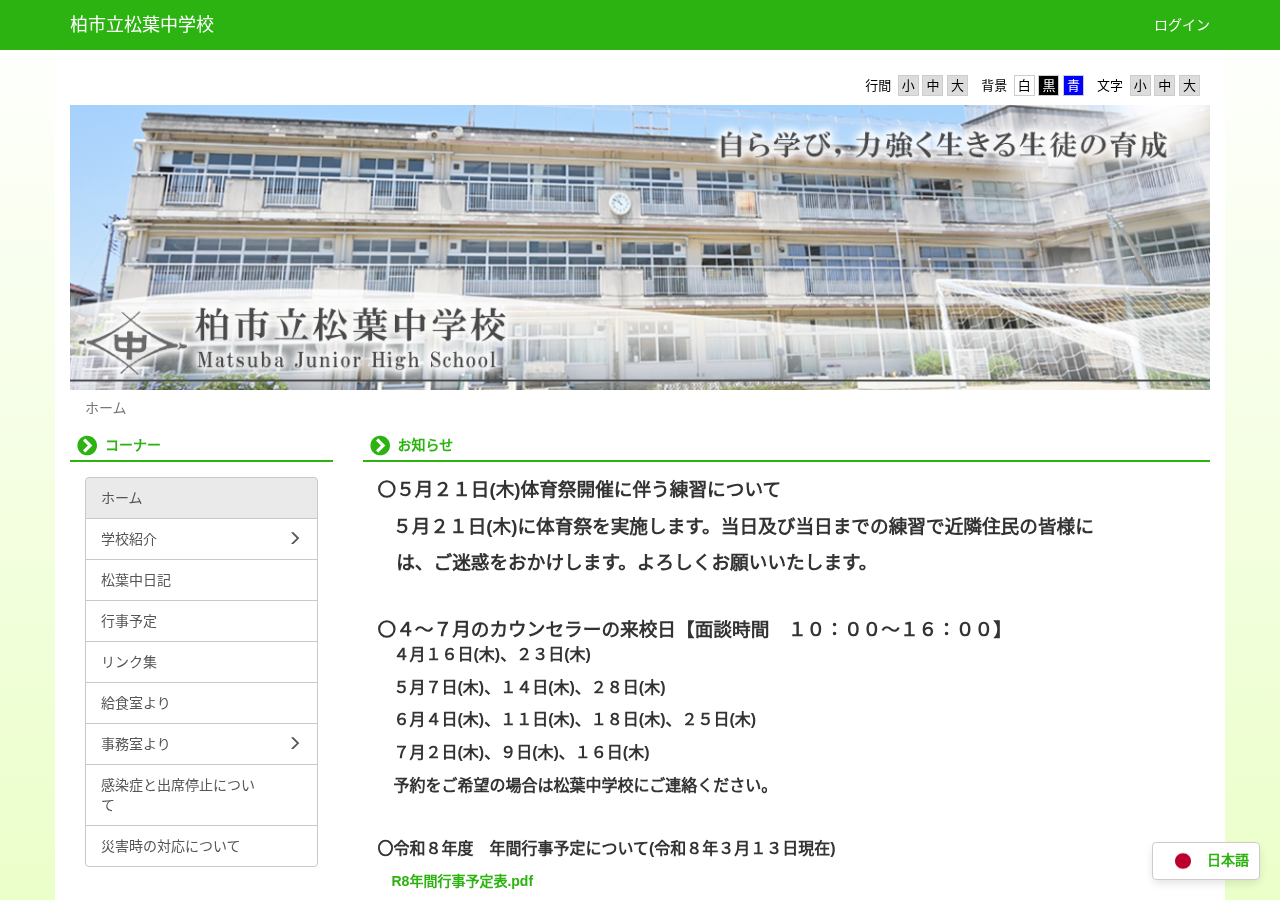Set font size 文字 to 大
1280x900 pixels.
click(1189, 86)
